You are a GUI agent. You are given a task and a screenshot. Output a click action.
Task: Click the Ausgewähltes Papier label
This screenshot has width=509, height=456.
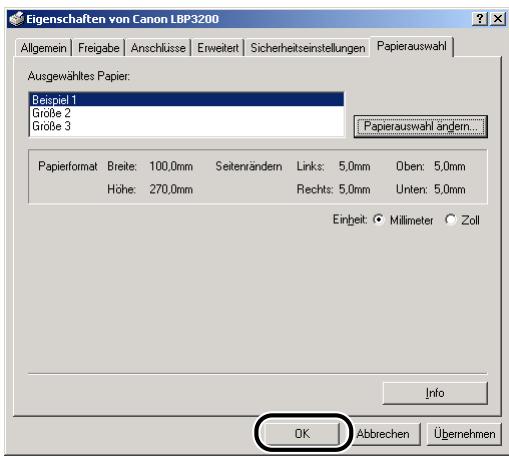(x=79, y=76)
